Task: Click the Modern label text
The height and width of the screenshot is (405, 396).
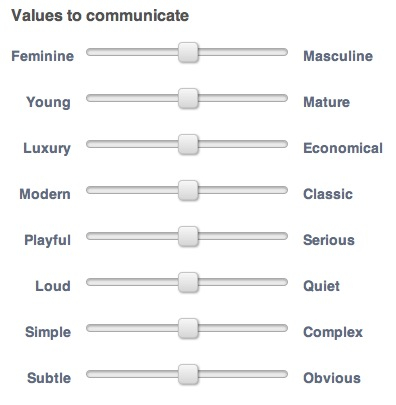Action: click(x=45, y=194)
